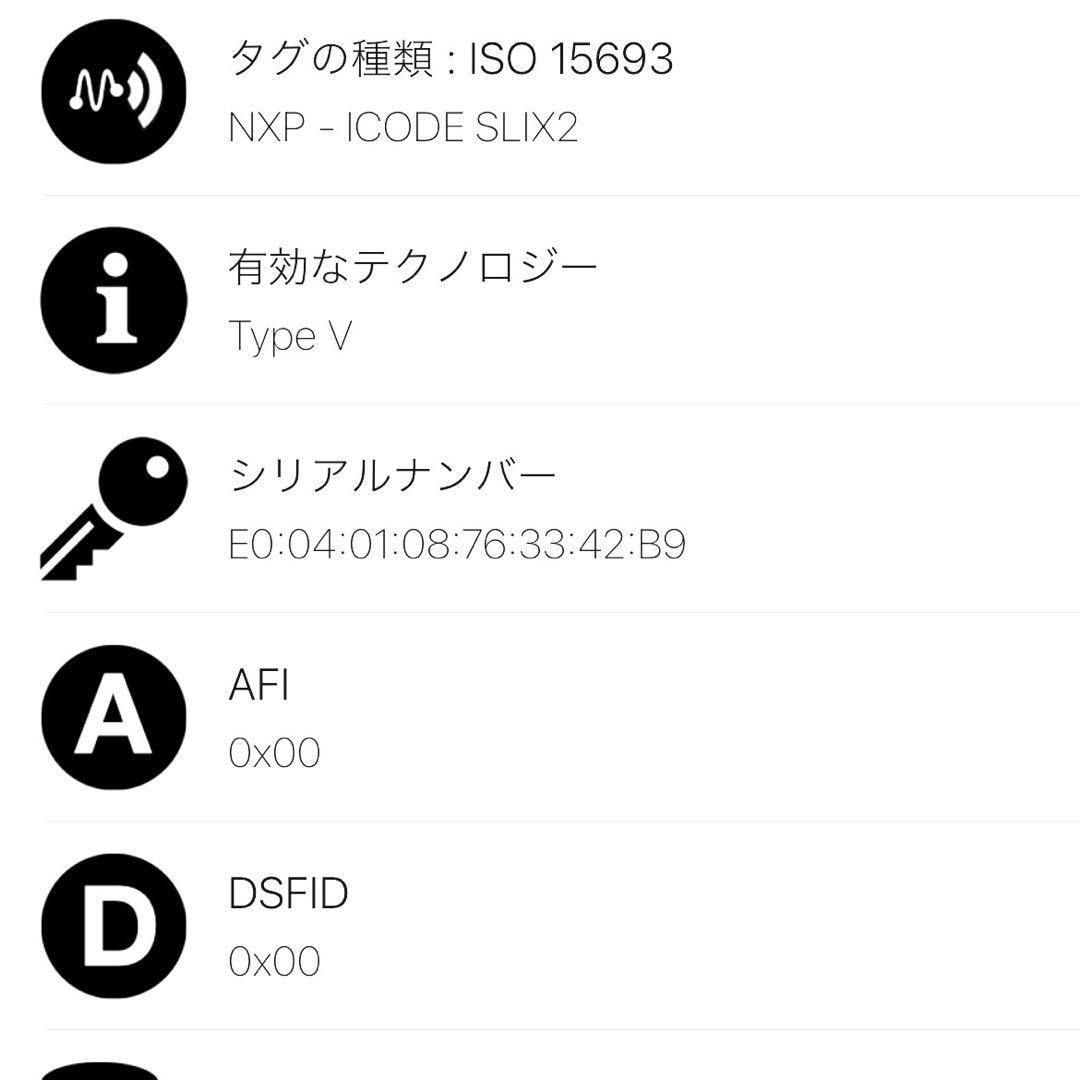Select the DSFID heading text
The height and width of the screenshot is (1080, 1080).
288,893
